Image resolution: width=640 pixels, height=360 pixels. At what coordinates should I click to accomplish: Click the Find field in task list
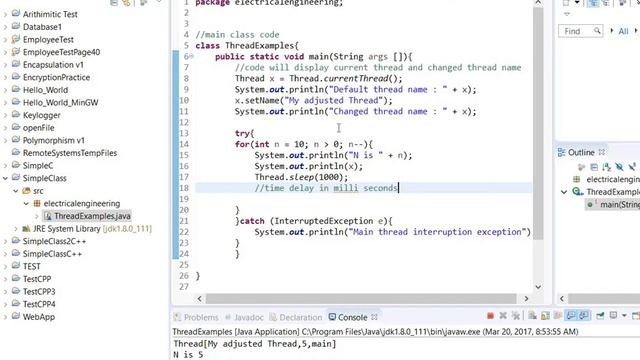(x=580, y=31)
